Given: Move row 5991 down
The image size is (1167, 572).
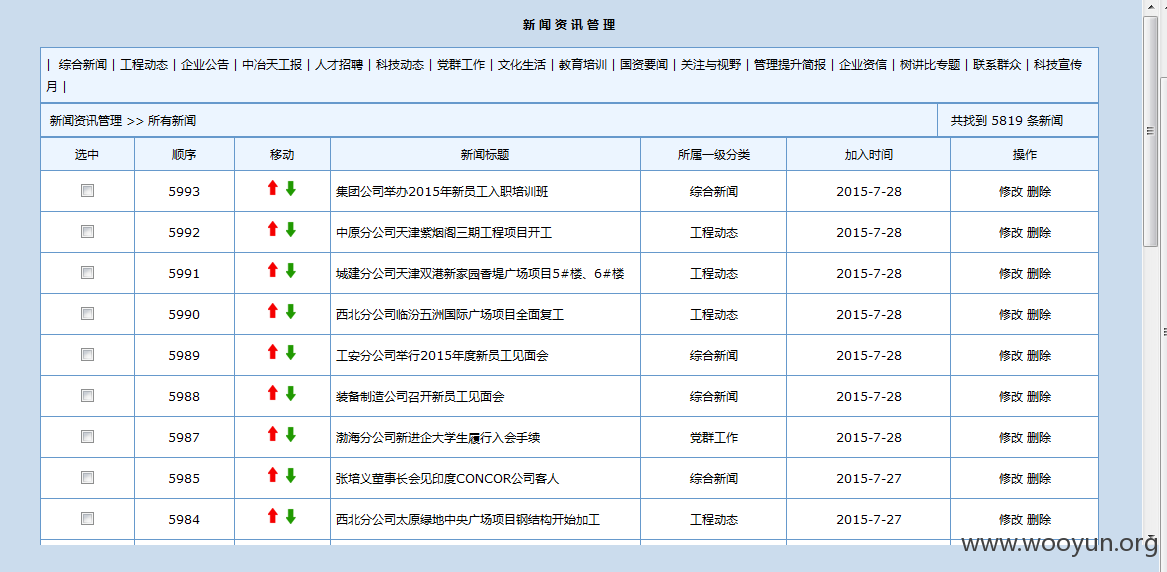Looking at the screenshot, I should coord(291,271).
